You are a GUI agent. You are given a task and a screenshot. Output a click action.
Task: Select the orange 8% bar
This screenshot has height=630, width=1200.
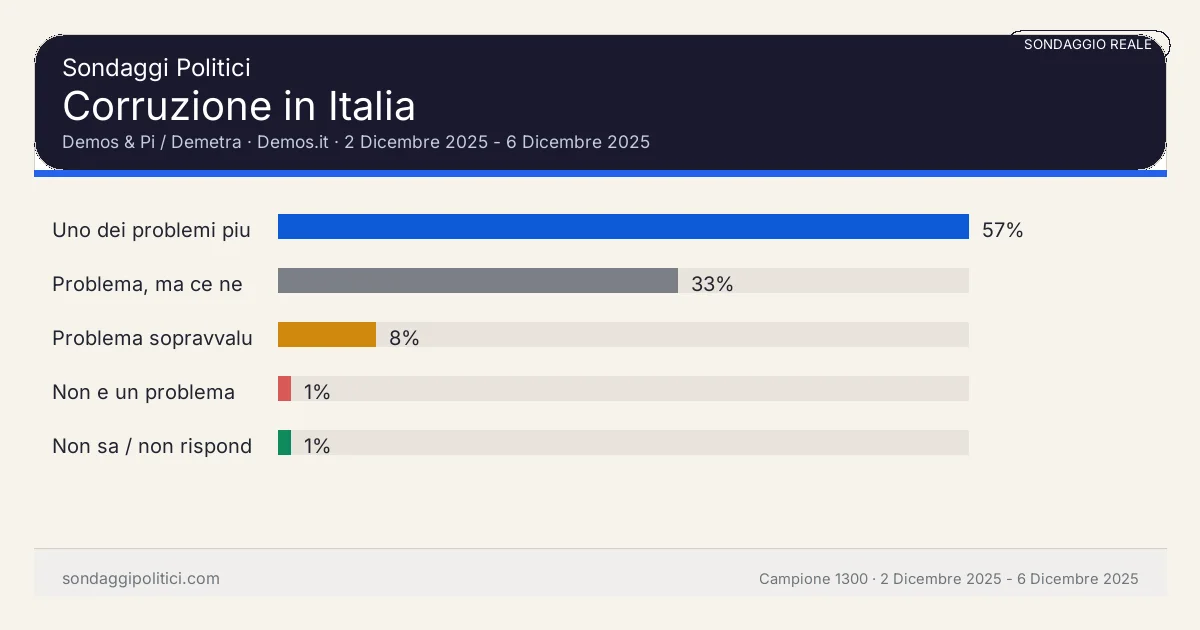pos(326,335)
